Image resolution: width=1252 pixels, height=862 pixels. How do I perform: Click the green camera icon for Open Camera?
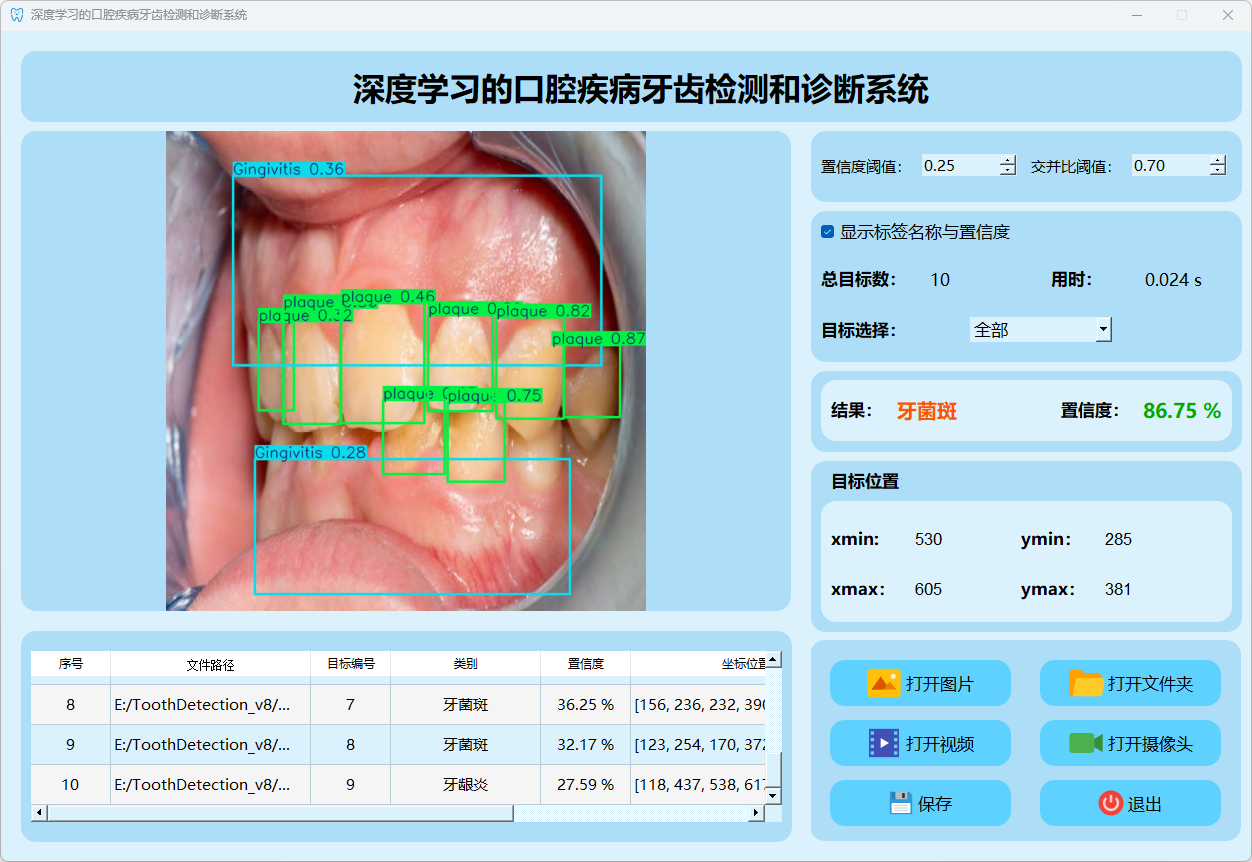tap(1085, 743)
